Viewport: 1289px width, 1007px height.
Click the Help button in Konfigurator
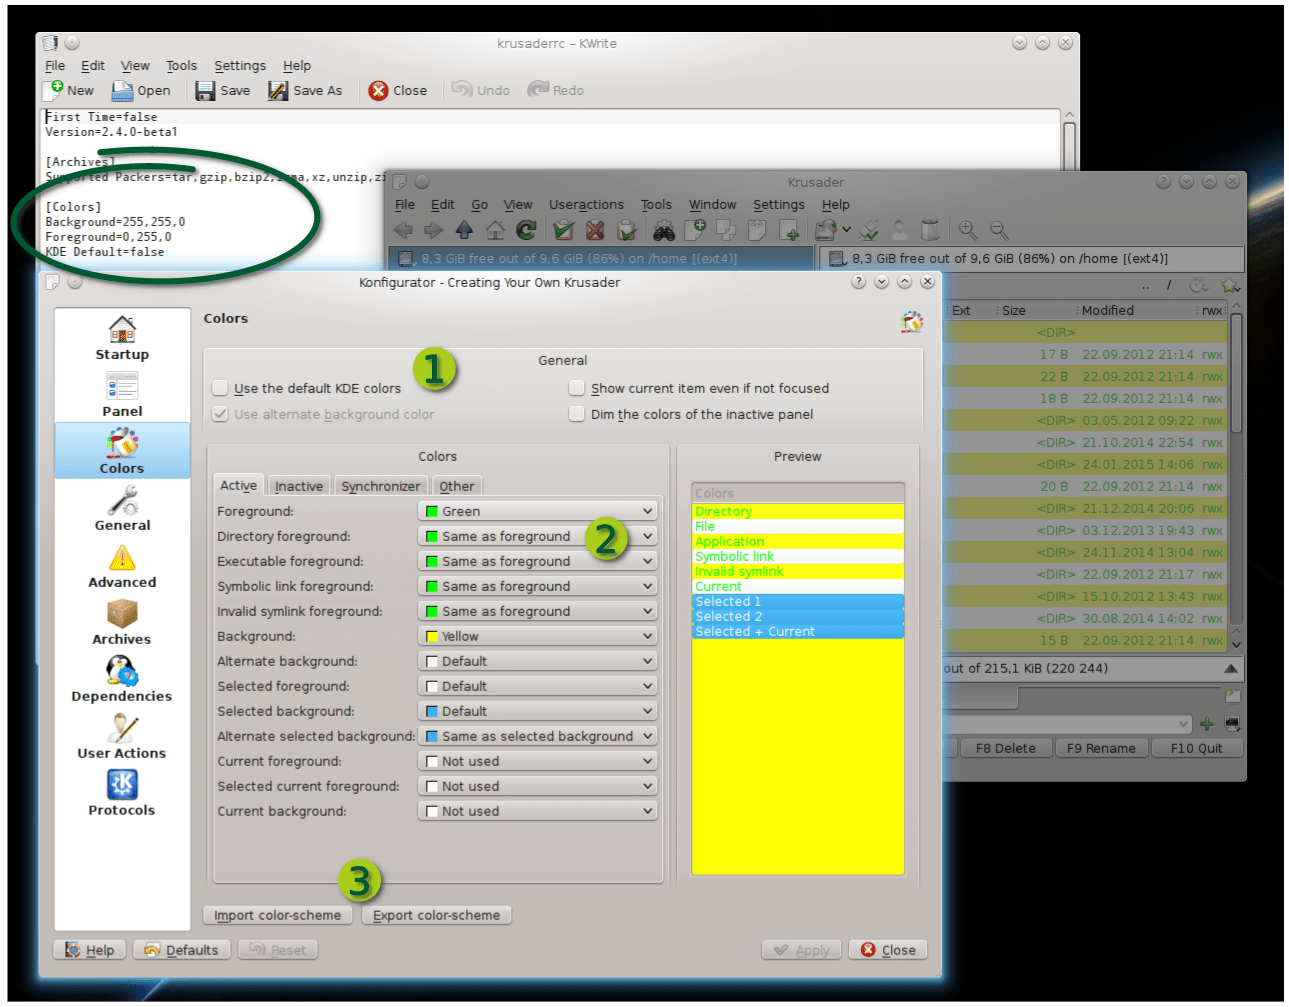(89, 950)
